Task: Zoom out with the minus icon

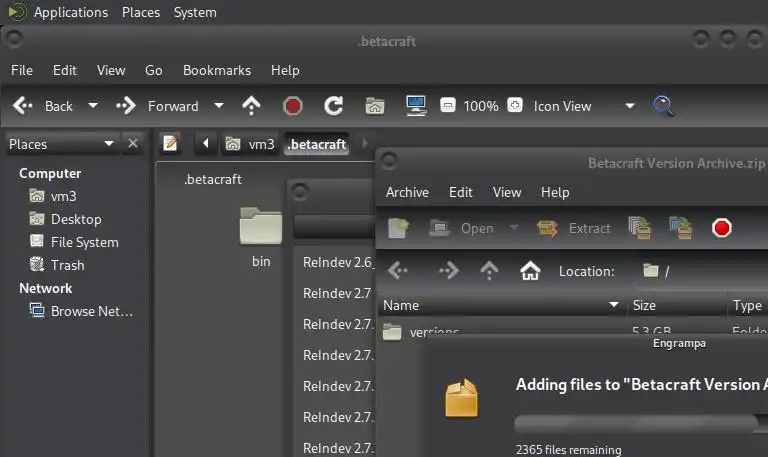Action: pyautogui.click(x=448, y=105)
